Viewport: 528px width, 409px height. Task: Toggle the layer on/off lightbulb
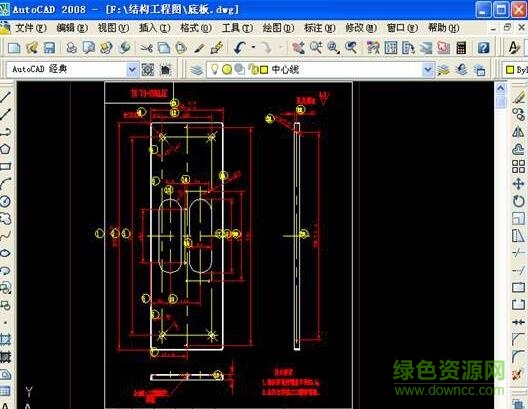tap(214, 69)
